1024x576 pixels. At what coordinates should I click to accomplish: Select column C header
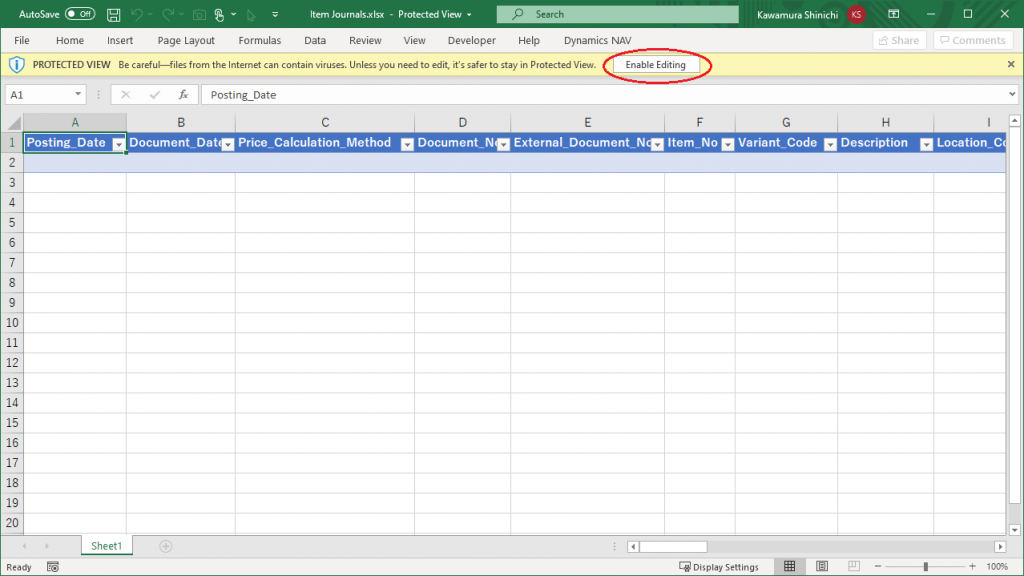pyautogui.click(x=325, y=123)
